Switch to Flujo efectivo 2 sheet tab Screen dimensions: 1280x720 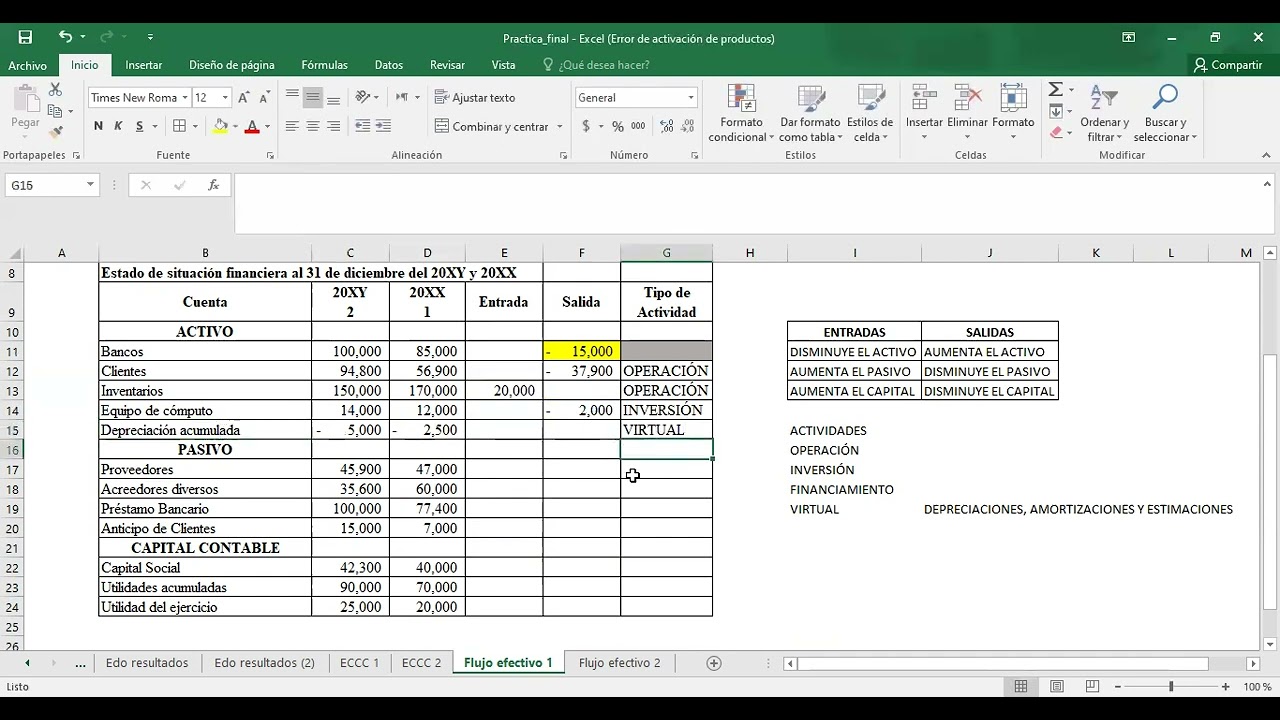tap(619, 663)
